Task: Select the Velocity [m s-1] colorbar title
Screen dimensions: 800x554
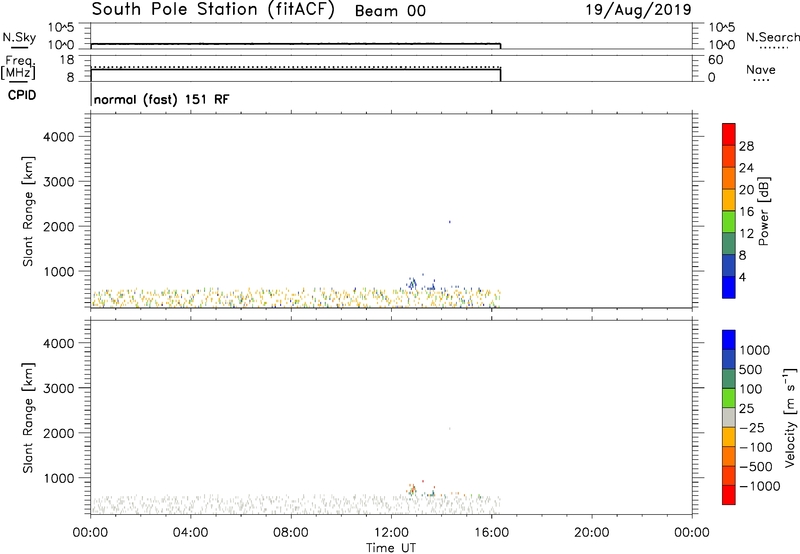Action: [x=790, y=417]
